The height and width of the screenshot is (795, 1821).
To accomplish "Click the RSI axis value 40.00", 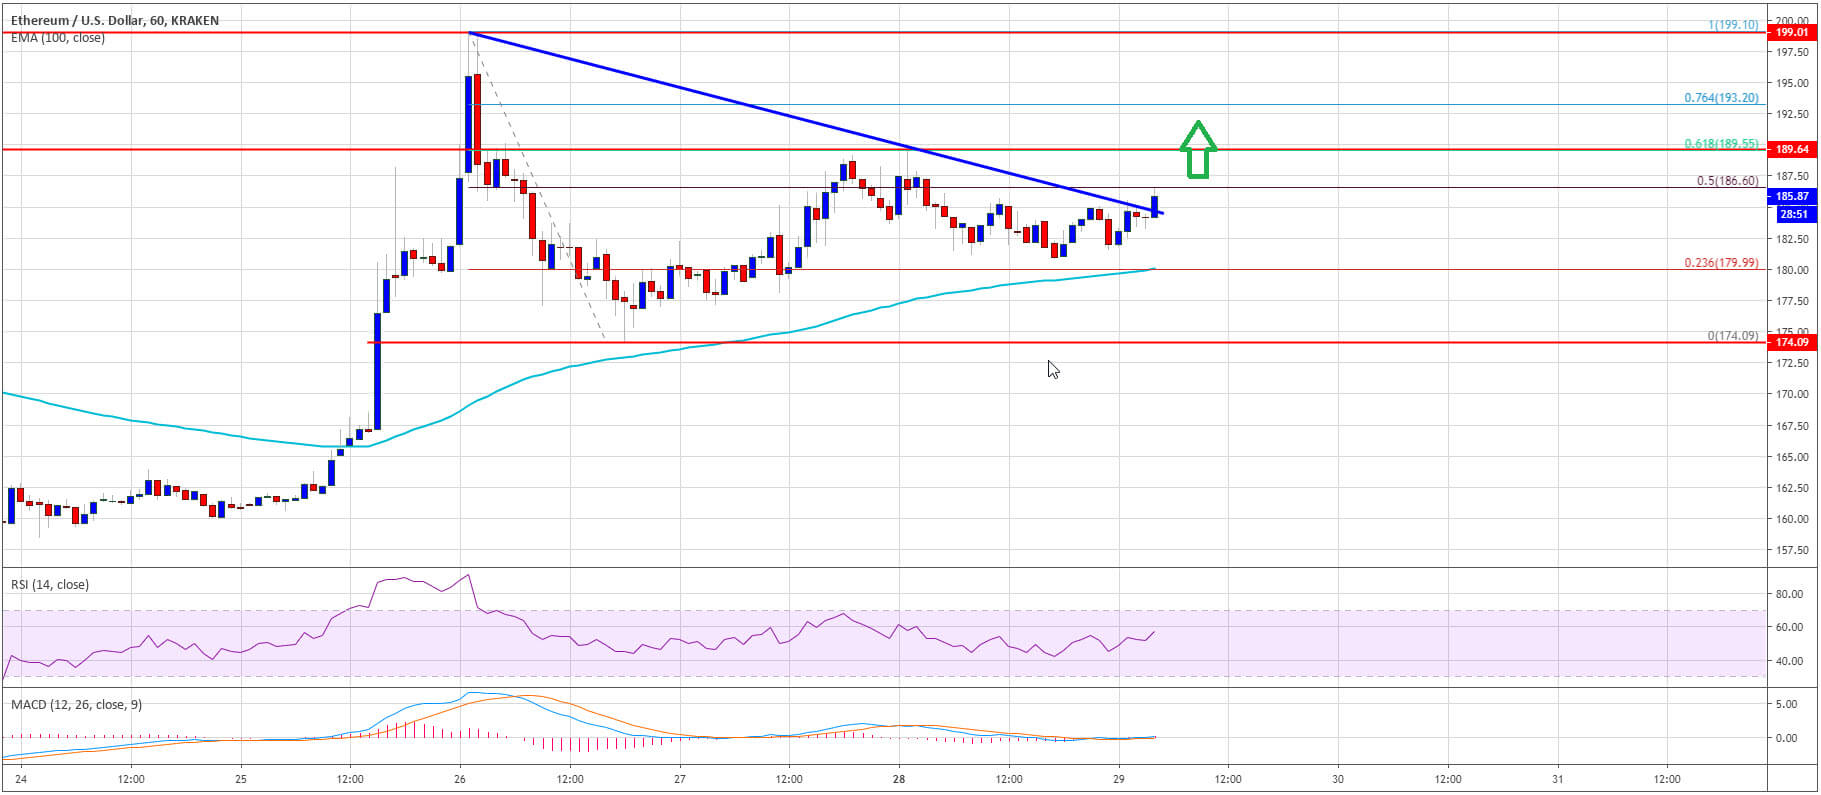I will click(x=1789, y=661).
